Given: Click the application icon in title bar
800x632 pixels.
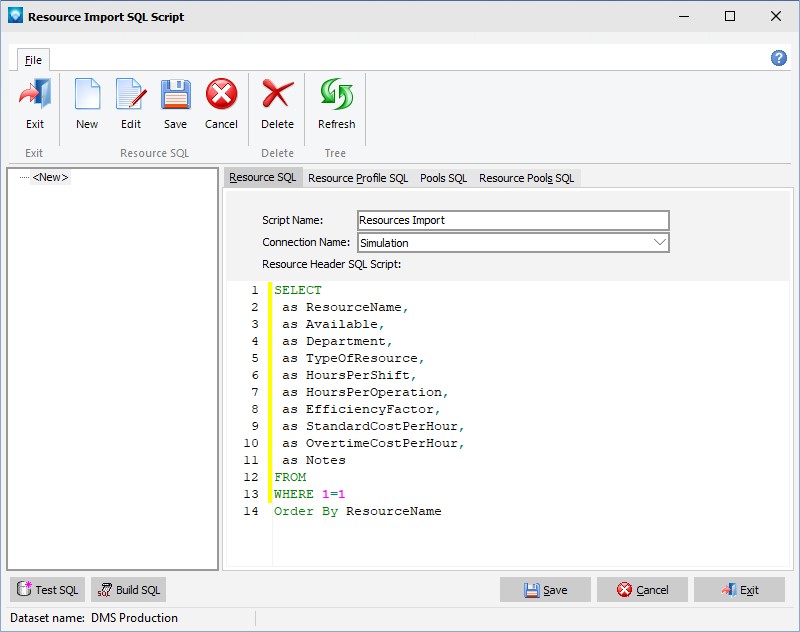Looking at the screenshot, I should tap(15, 16).
